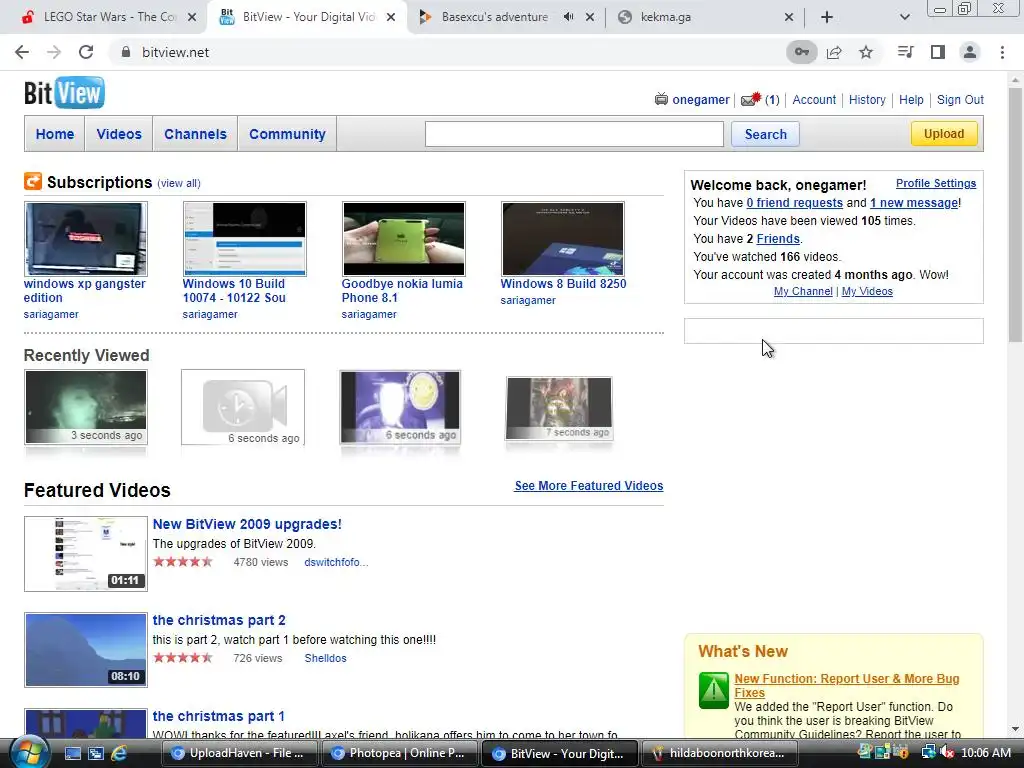Click the Show Desktop quick launch icon
Image resolution: width=1024 pixels, height=768 pixels.
(x=72, y=753)
